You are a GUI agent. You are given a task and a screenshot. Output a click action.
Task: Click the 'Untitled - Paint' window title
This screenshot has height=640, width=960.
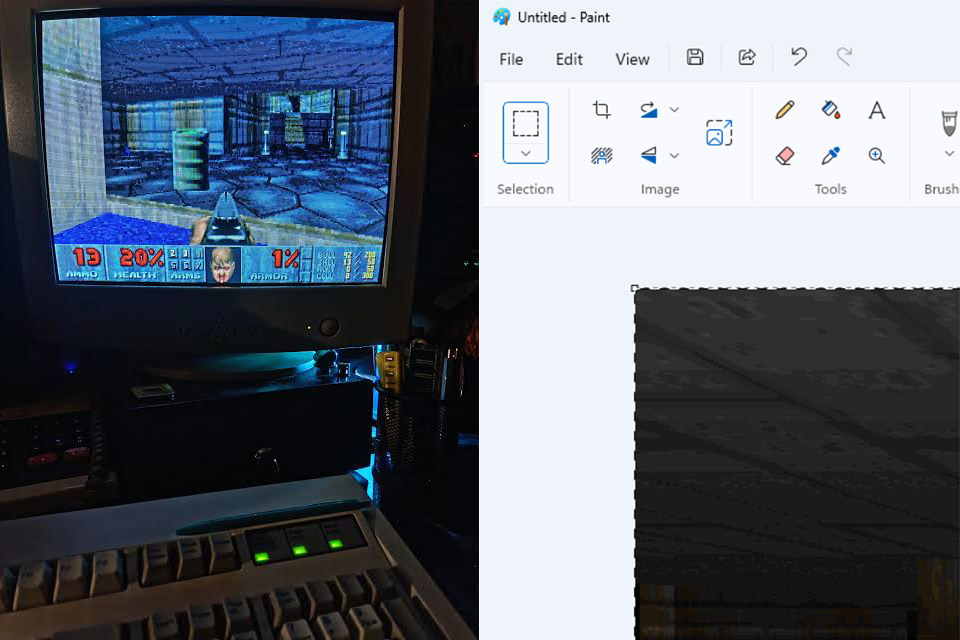(563, 17)
